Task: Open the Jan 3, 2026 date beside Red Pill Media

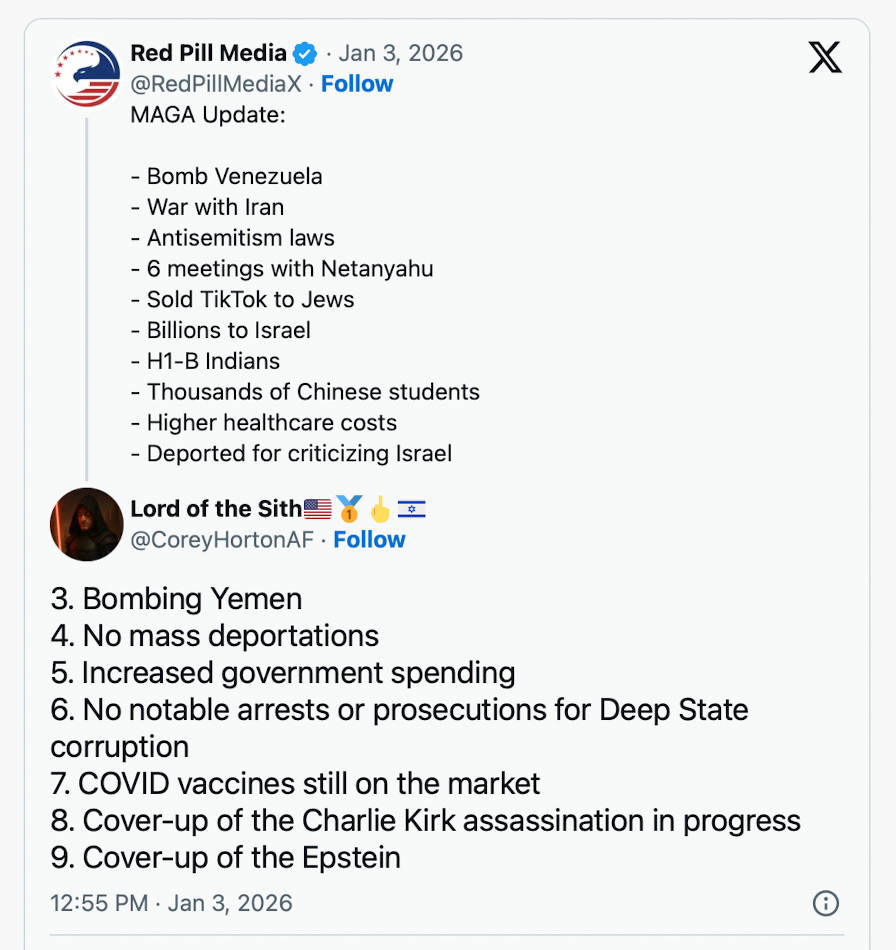Action: [400, 53]
